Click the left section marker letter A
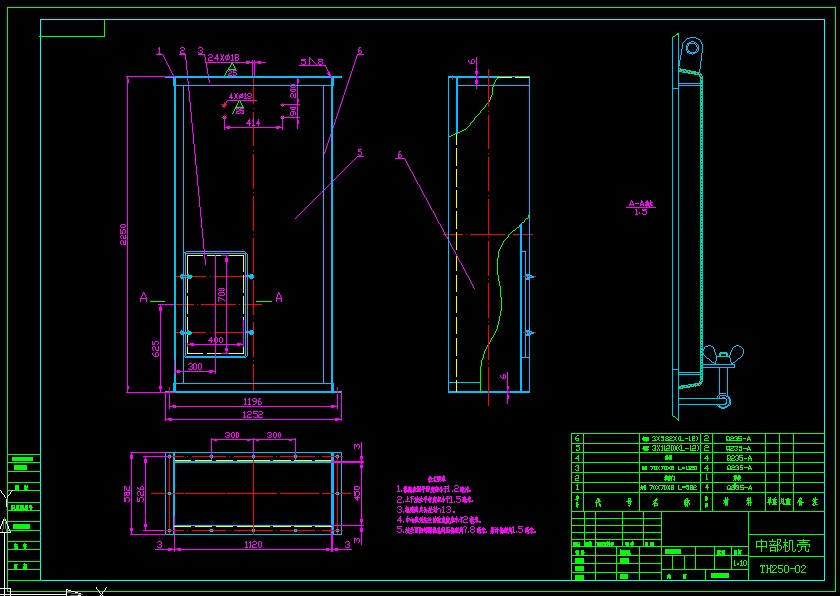This screenshot has height=596, width=840. point(145,298)
